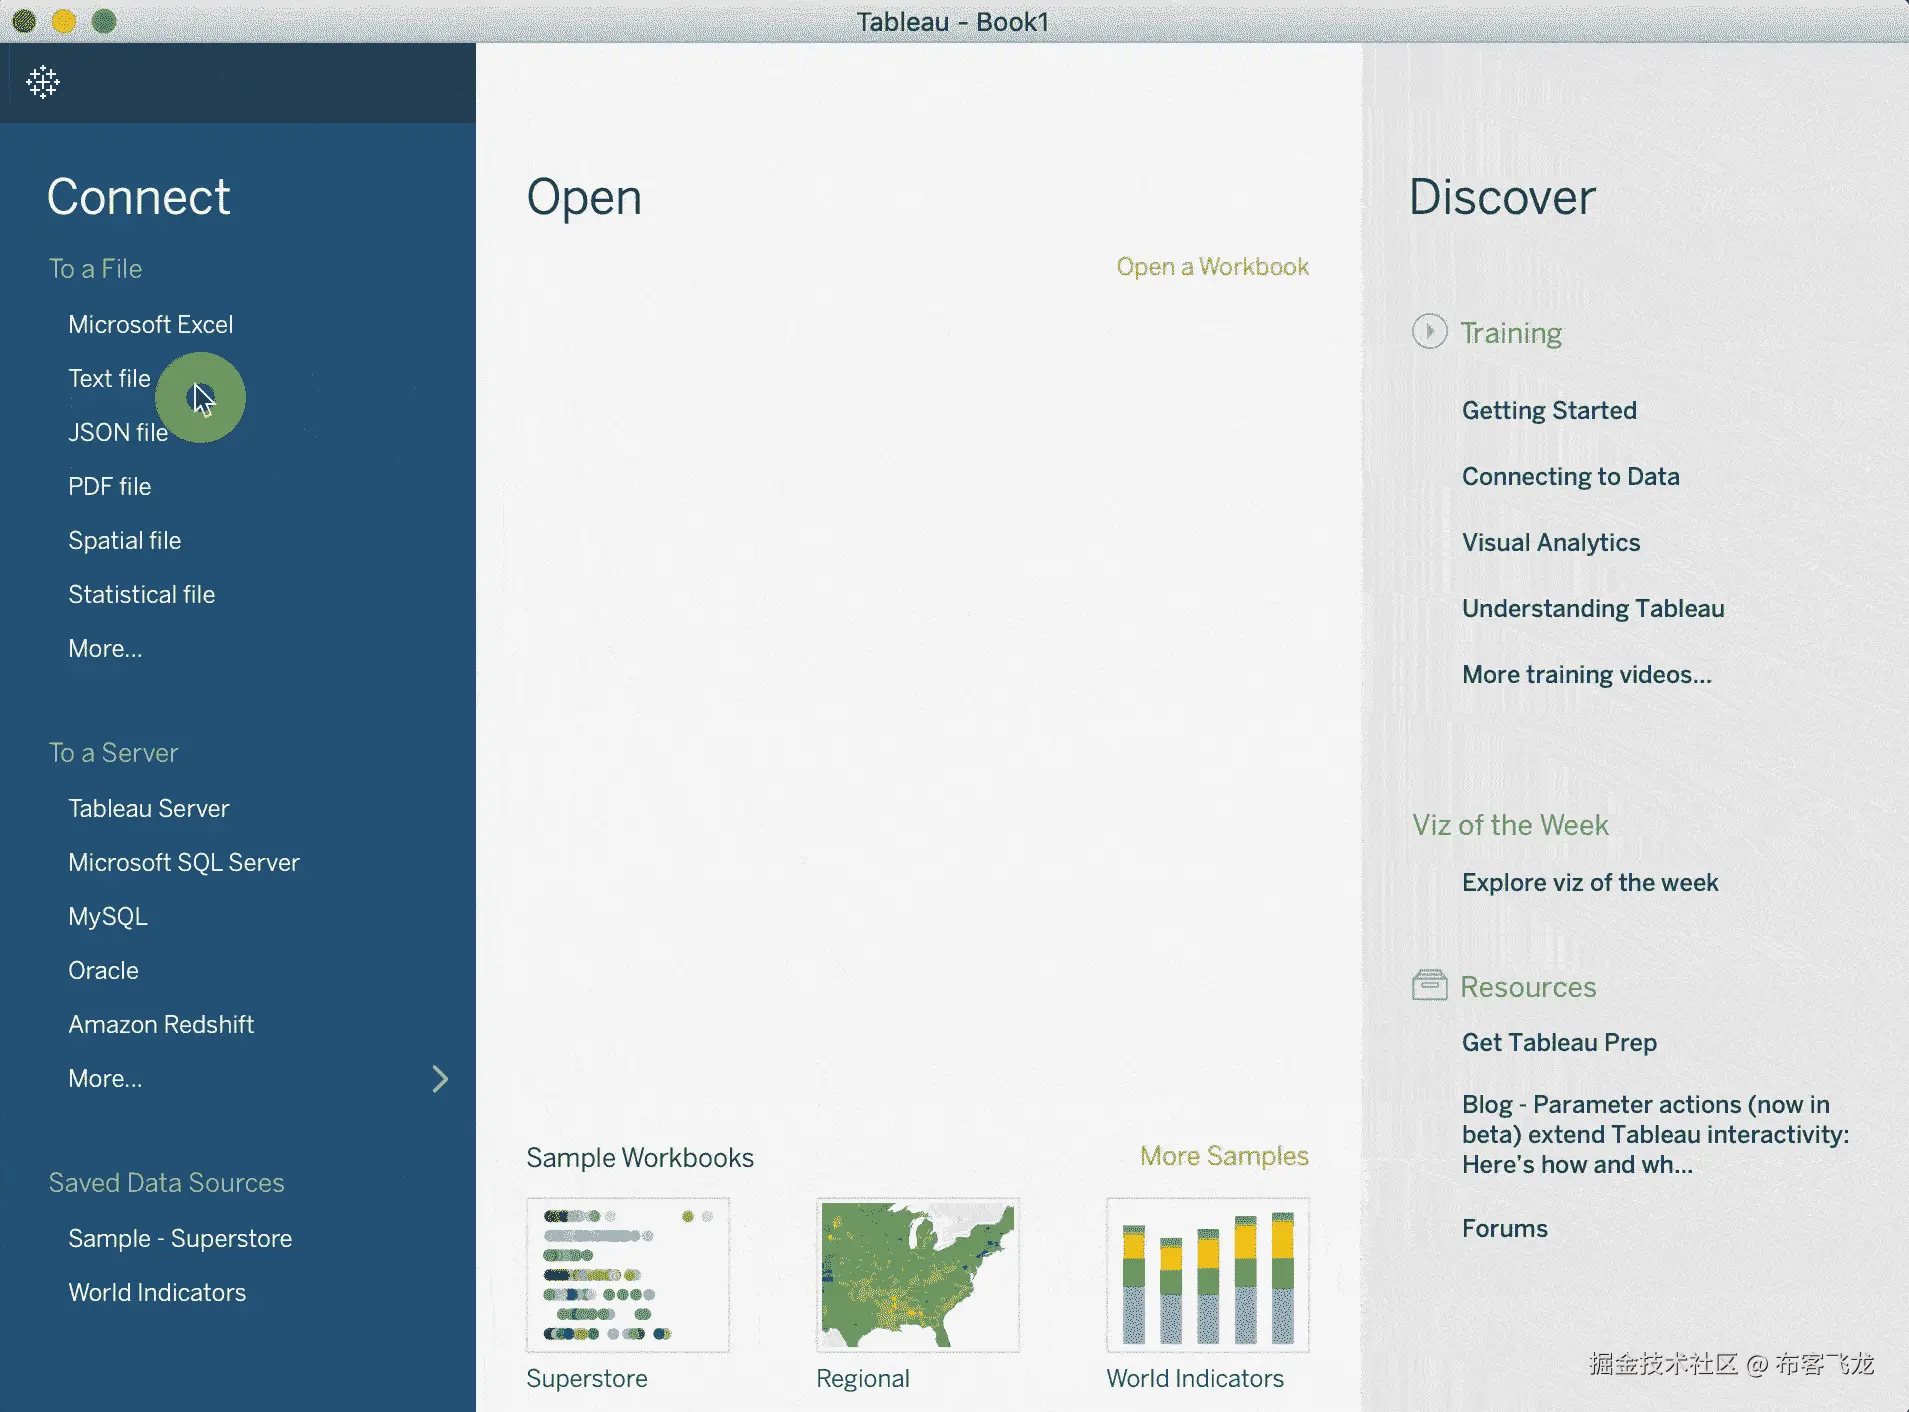Open the Parameter actions blog post
Viewport: 1909px width, 1412px height.
[1655, 1134]
